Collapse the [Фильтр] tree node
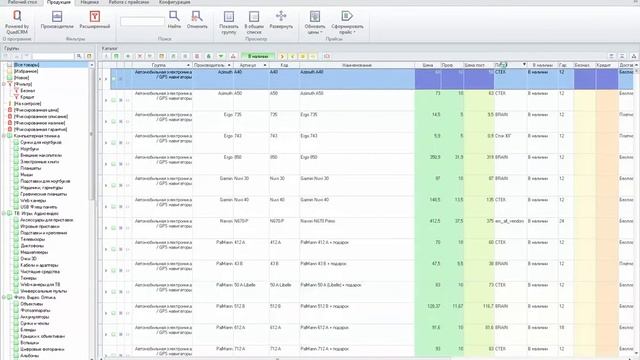The height and width of the screenshot is (360, 640). pos(4,84)
